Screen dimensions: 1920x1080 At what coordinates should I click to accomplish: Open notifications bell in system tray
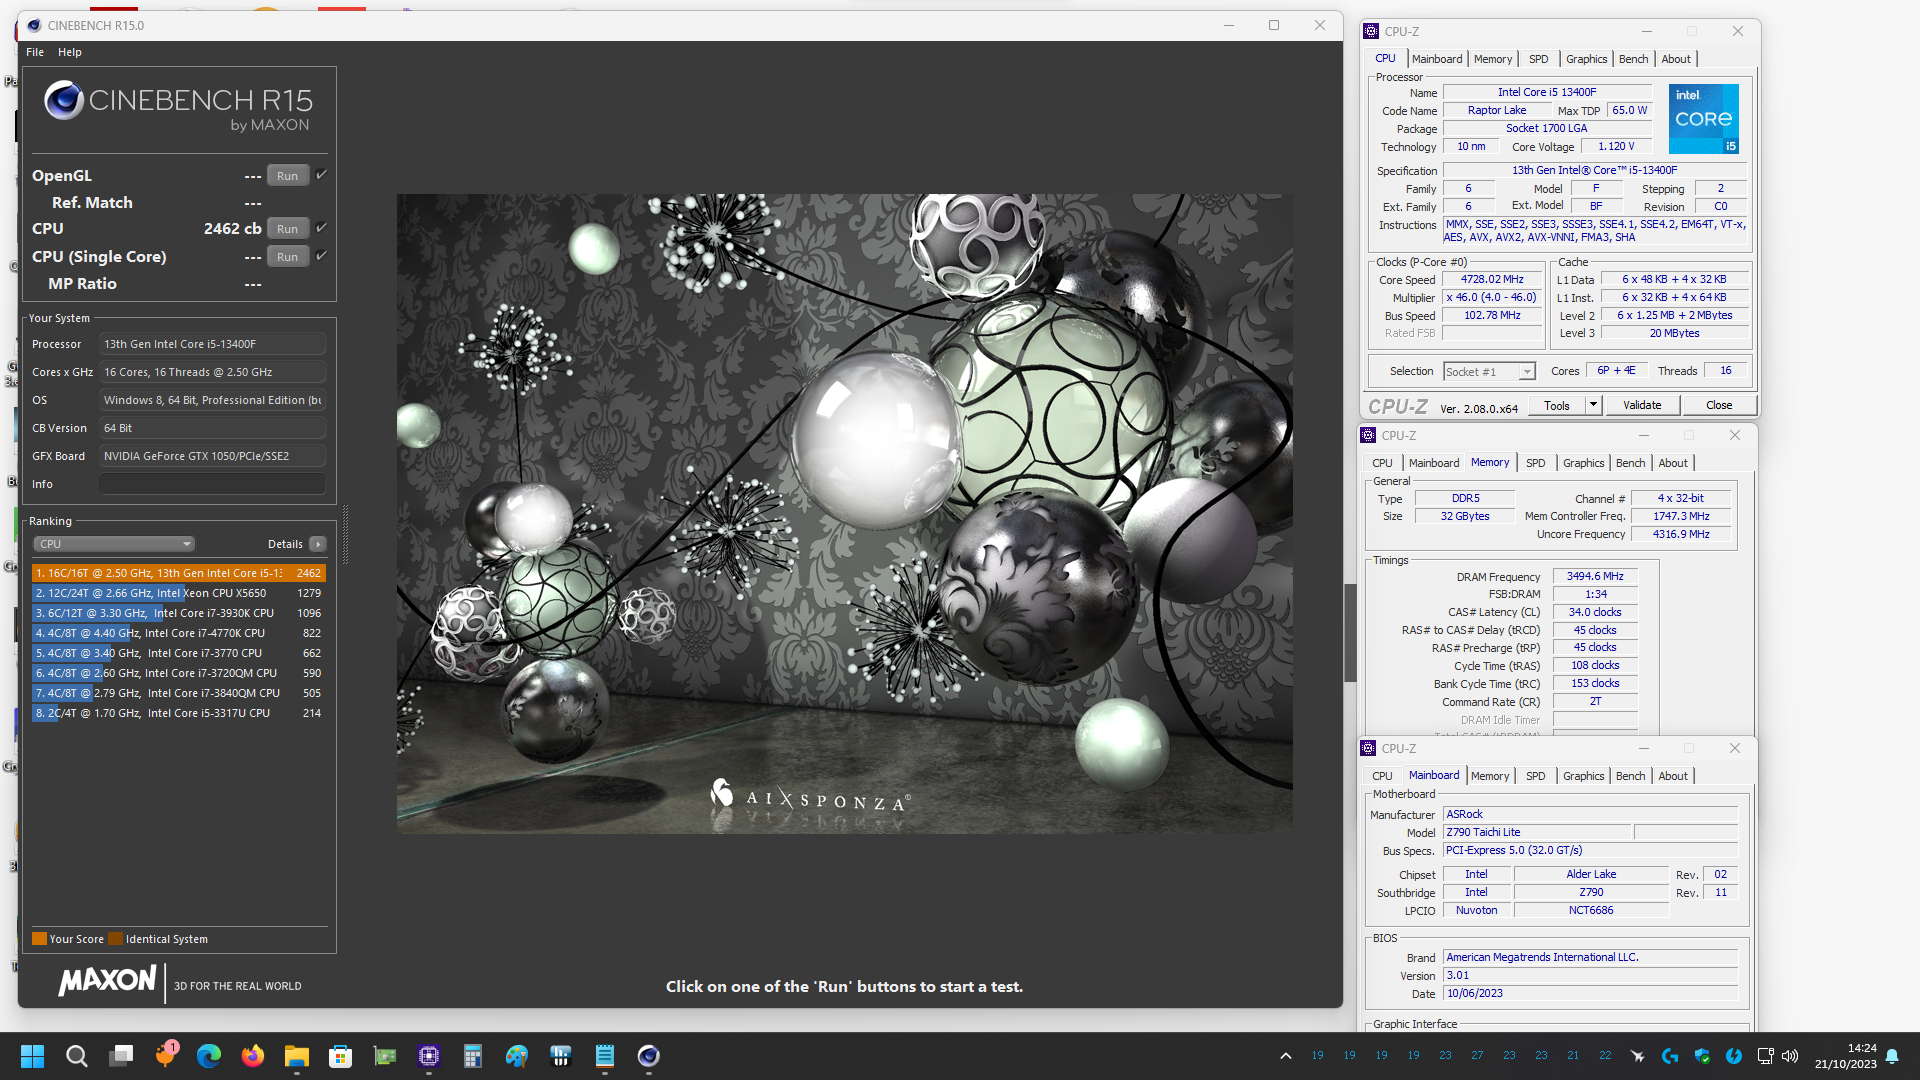point(1892,1056)
